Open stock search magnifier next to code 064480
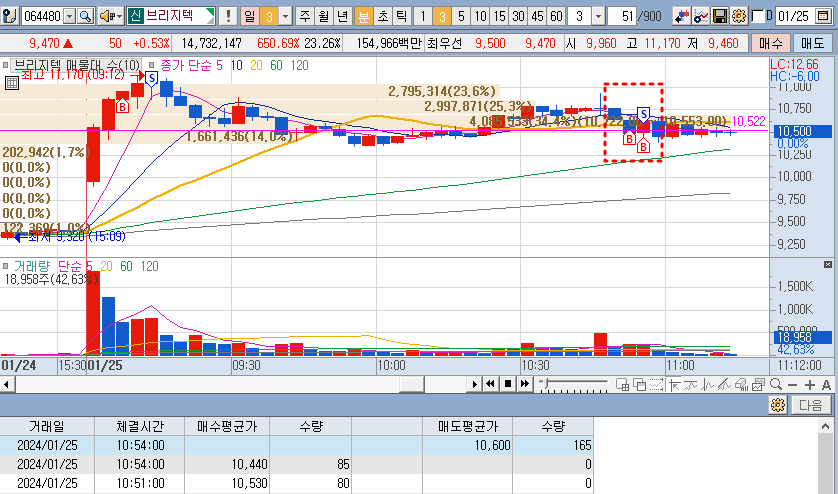Screen dimensions: 838x494 (86, 16)
